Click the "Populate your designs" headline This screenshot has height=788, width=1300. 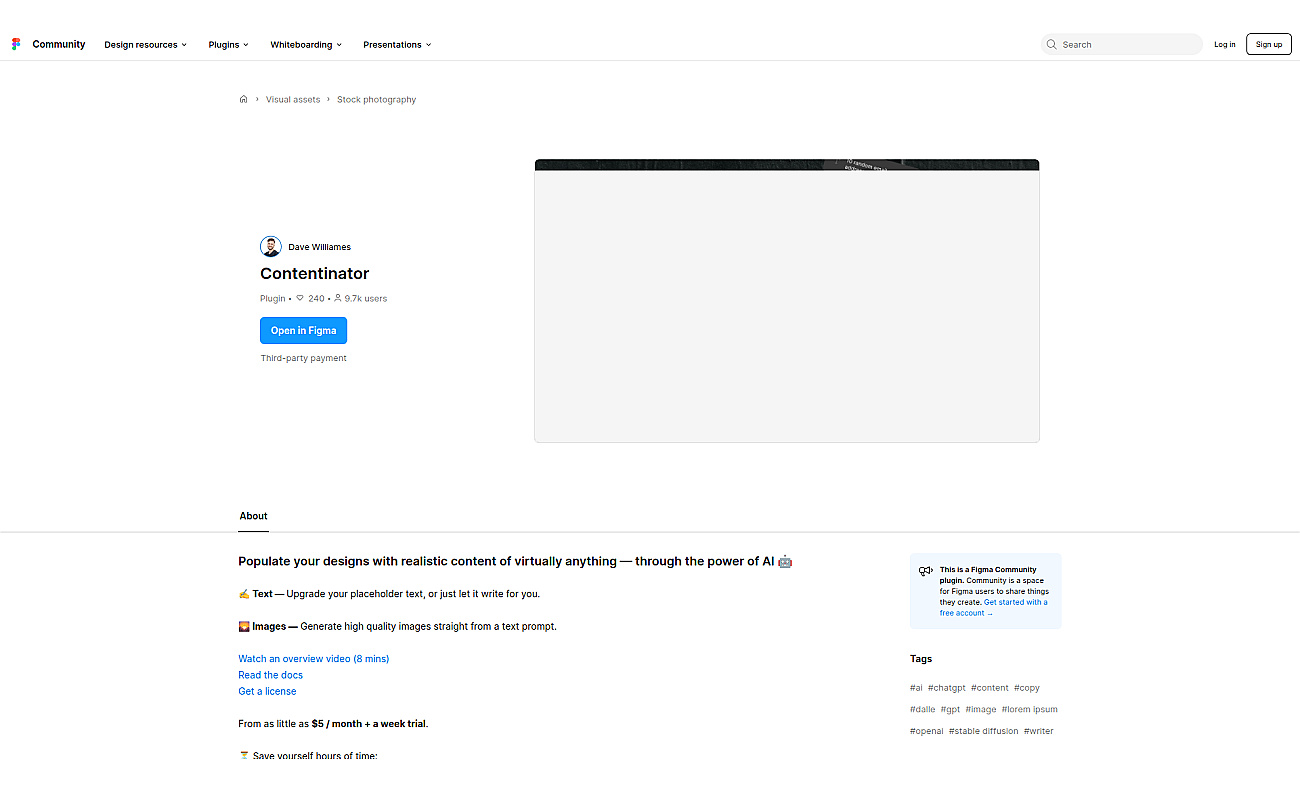515,561
